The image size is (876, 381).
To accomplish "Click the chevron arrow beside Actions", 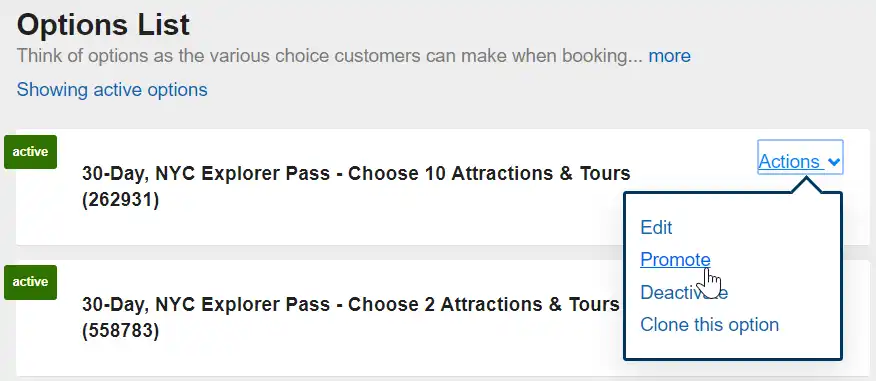I will 834,162.
